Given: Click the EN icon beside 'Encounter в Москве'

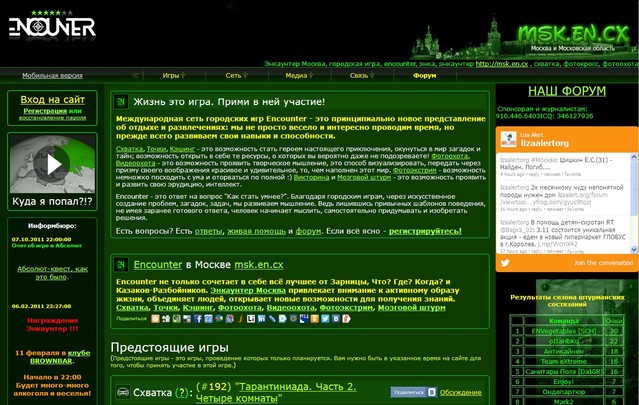Looking at the screenshot, I should [121, 265].
